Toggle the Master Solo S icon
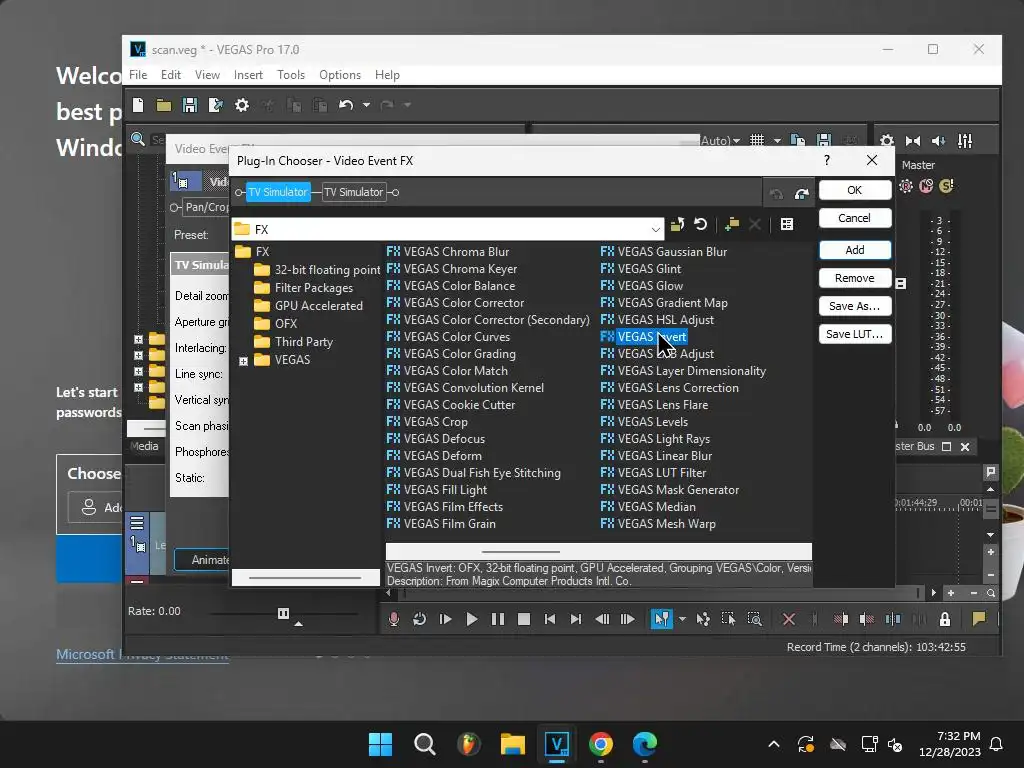 pos(946,186)
